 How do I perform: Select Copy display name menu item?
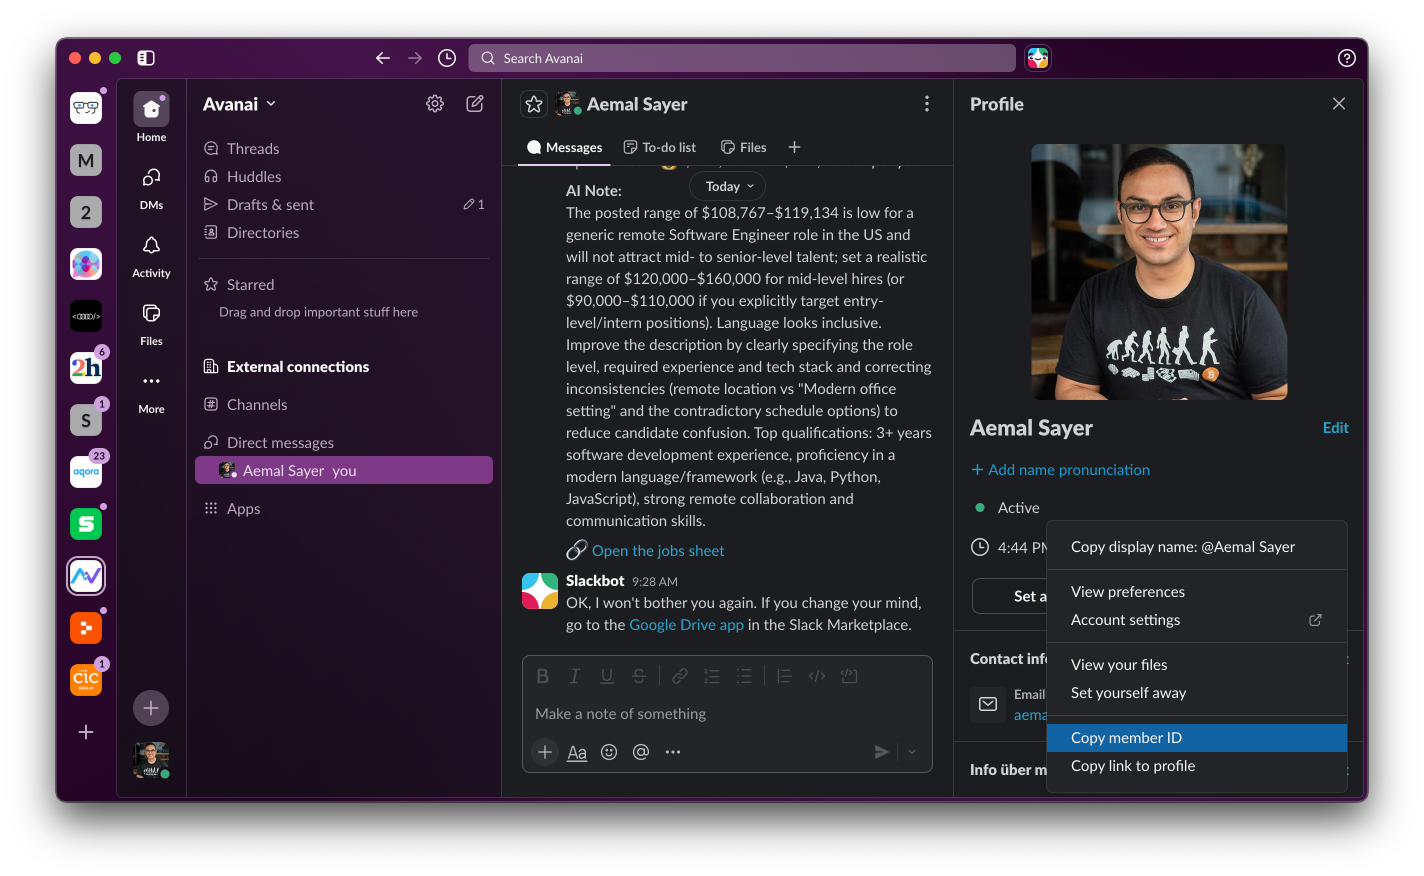[1197, 547]
